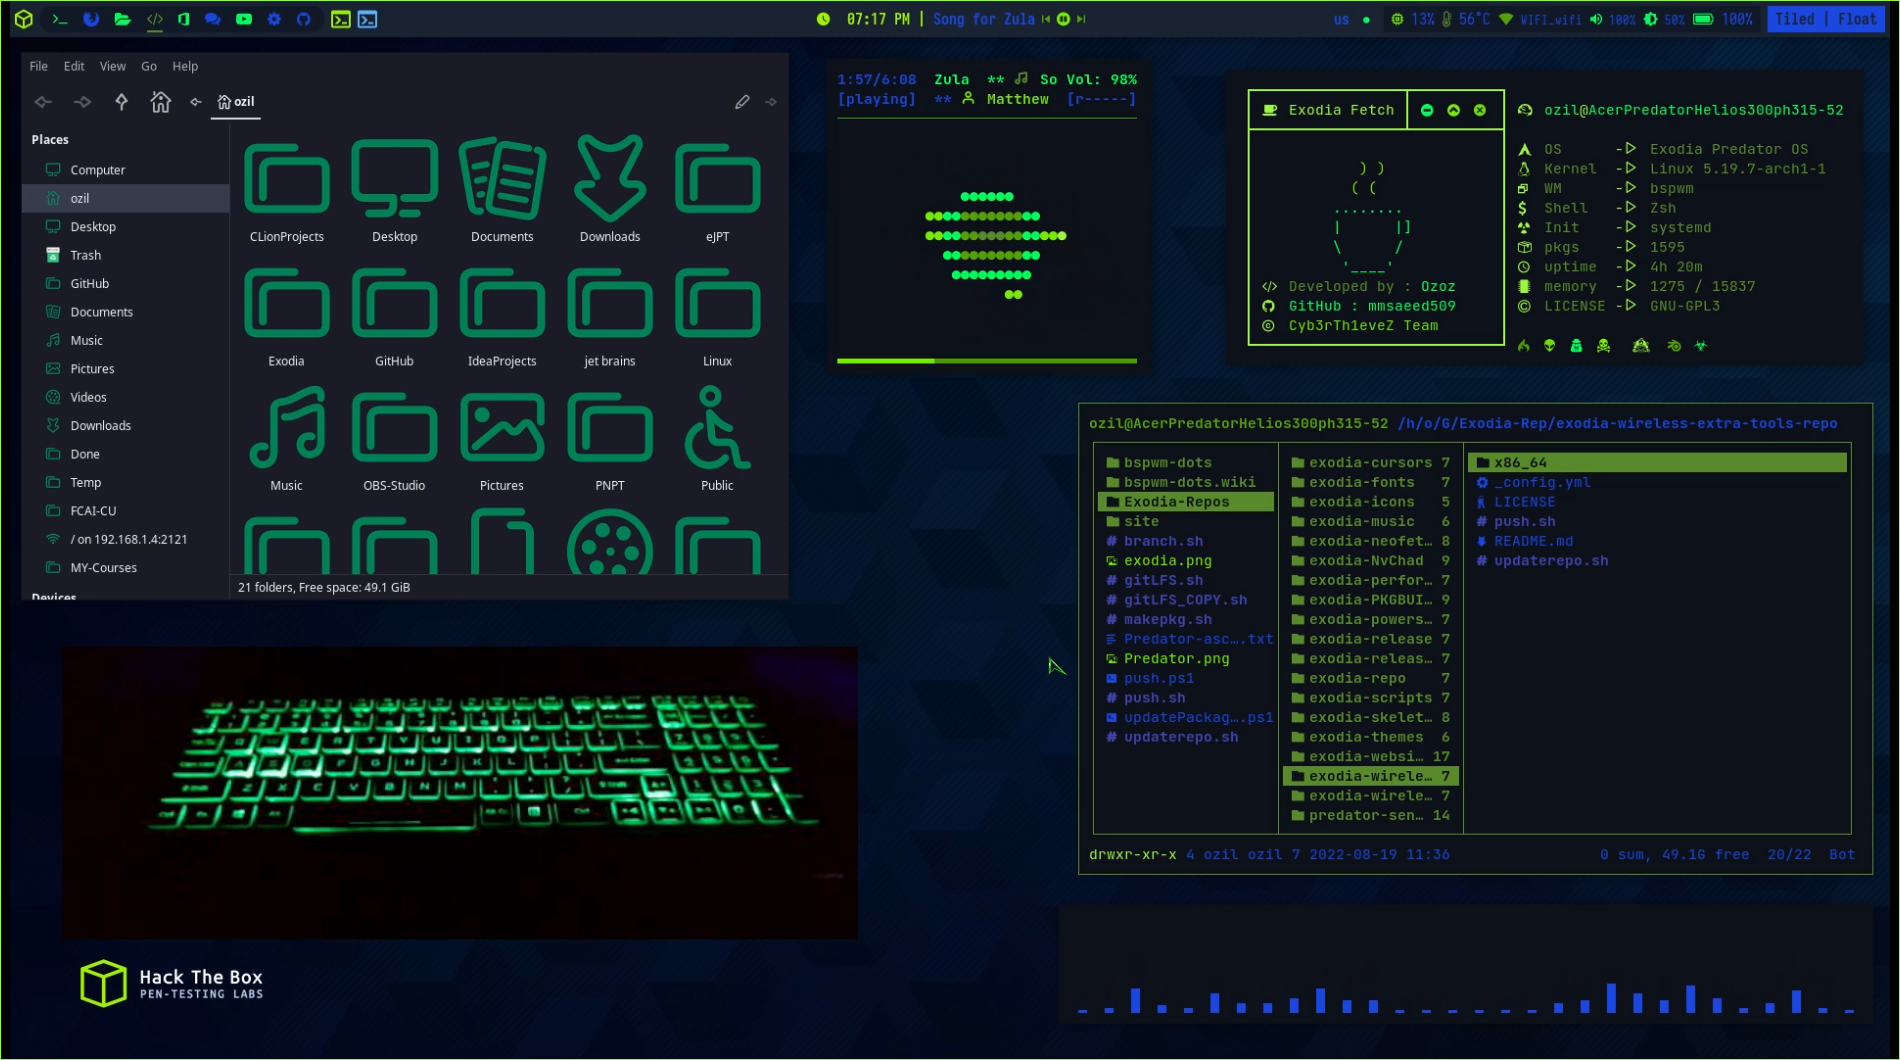Open the View menu in file manager

[x=112, y=66]
